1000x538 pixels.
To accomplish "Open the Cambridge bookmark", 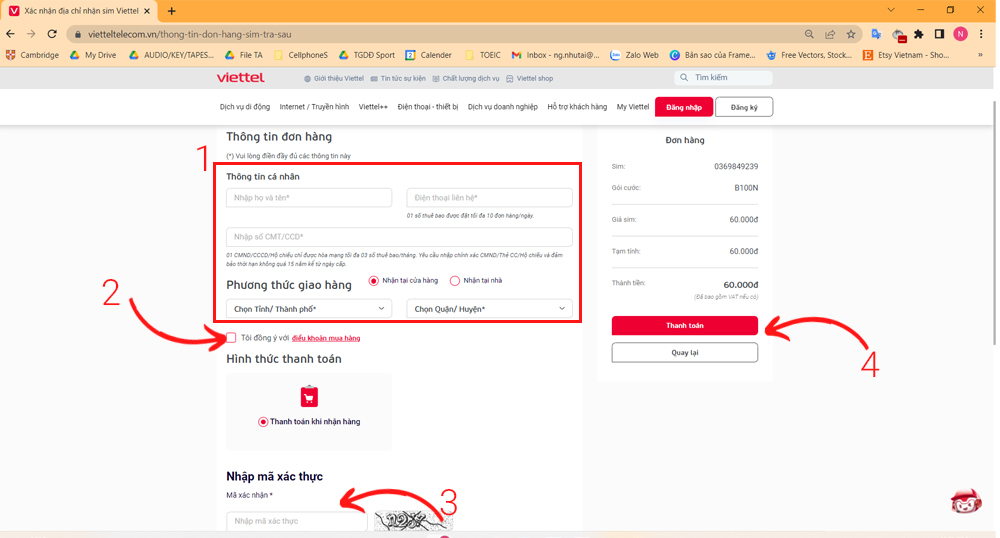I will coord(33,55).
